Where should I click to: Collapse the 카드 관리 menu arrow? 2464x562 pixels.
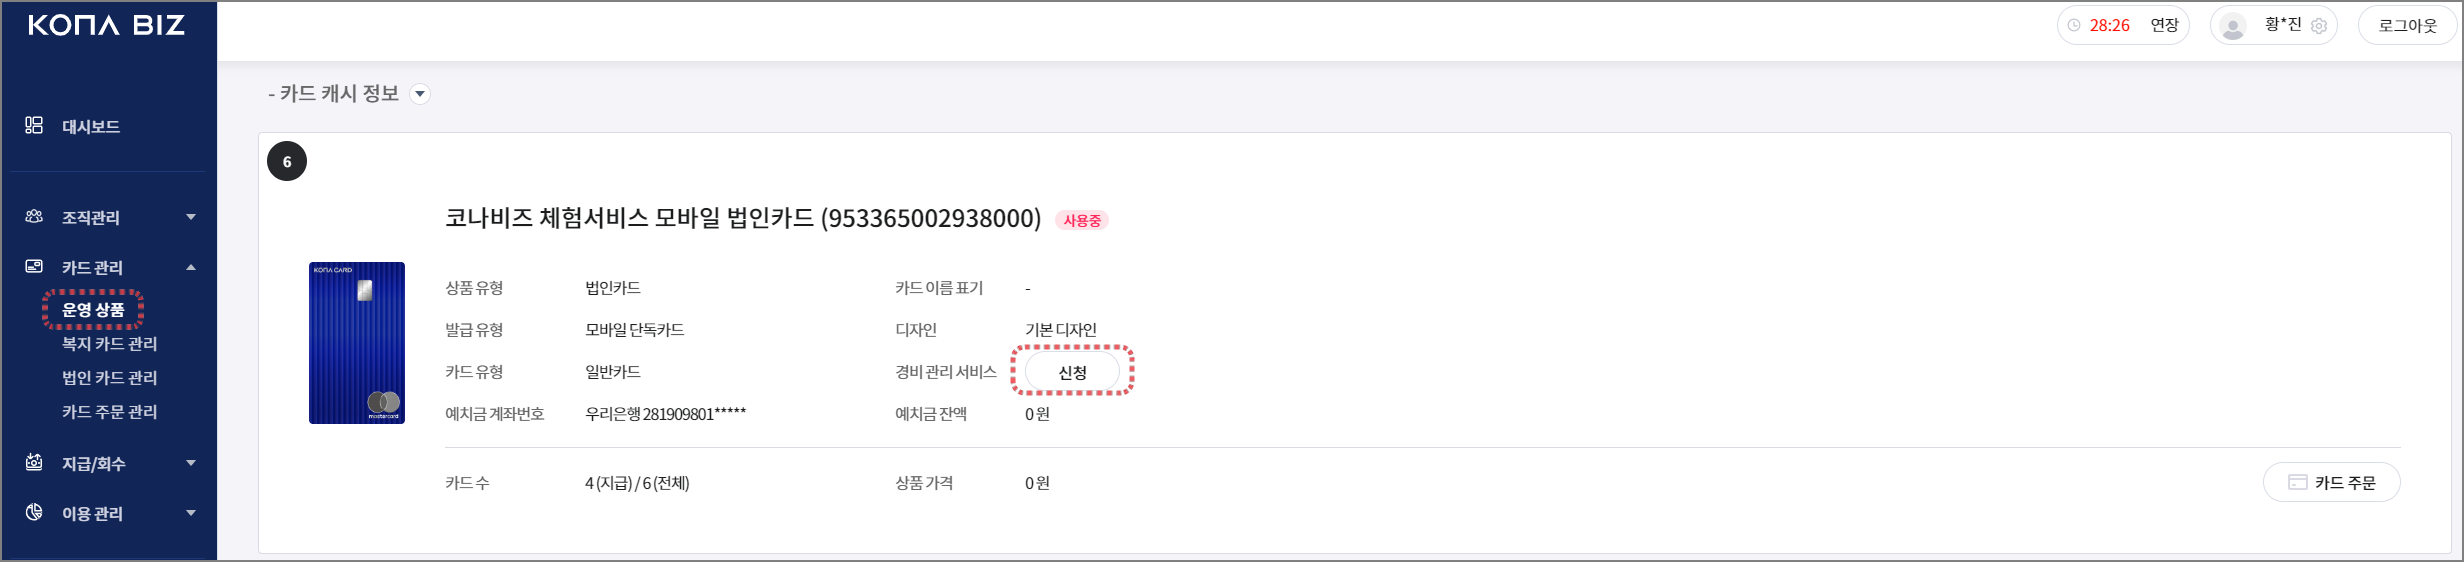(191, 267)
